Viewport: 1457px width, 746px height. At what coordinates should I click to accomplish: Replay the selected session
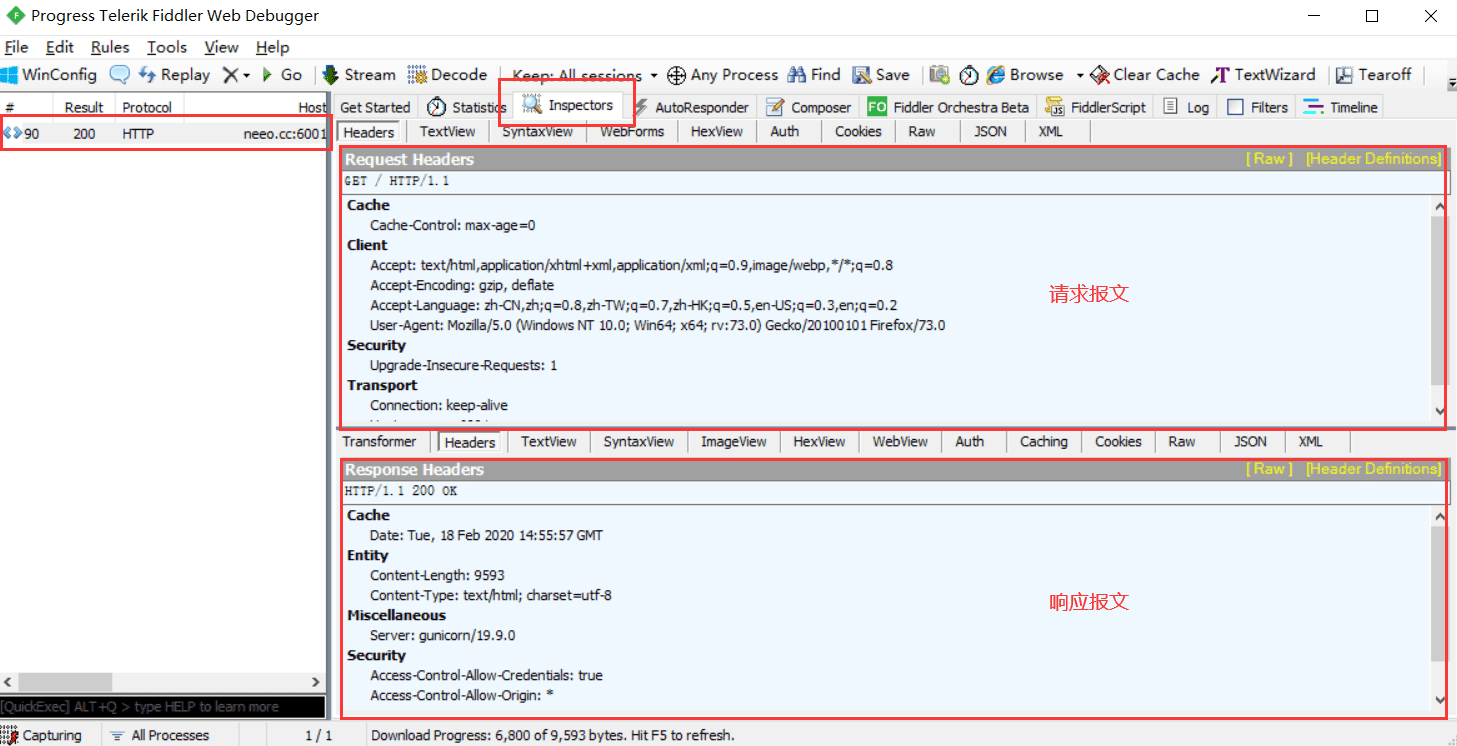coord(174,75)
